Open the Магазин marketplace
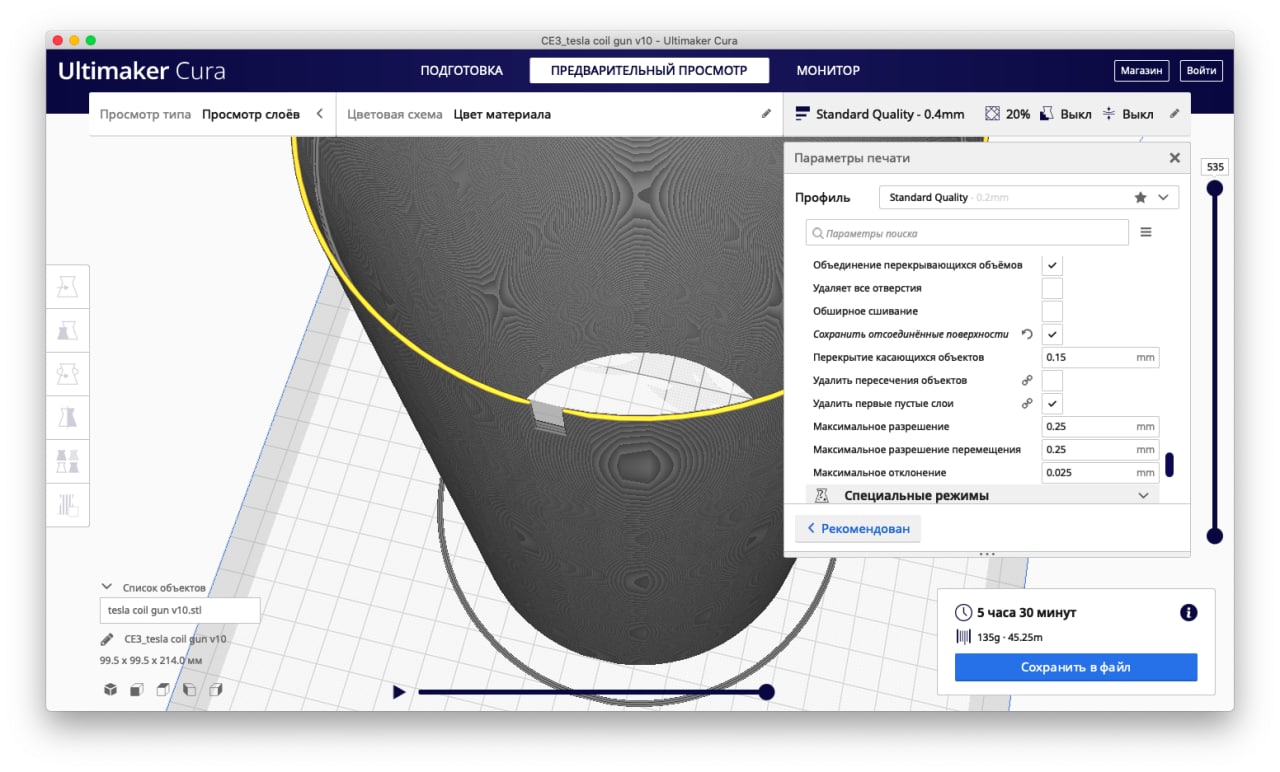This screenshot has width=1280, height=772. tap(1141, 71)
